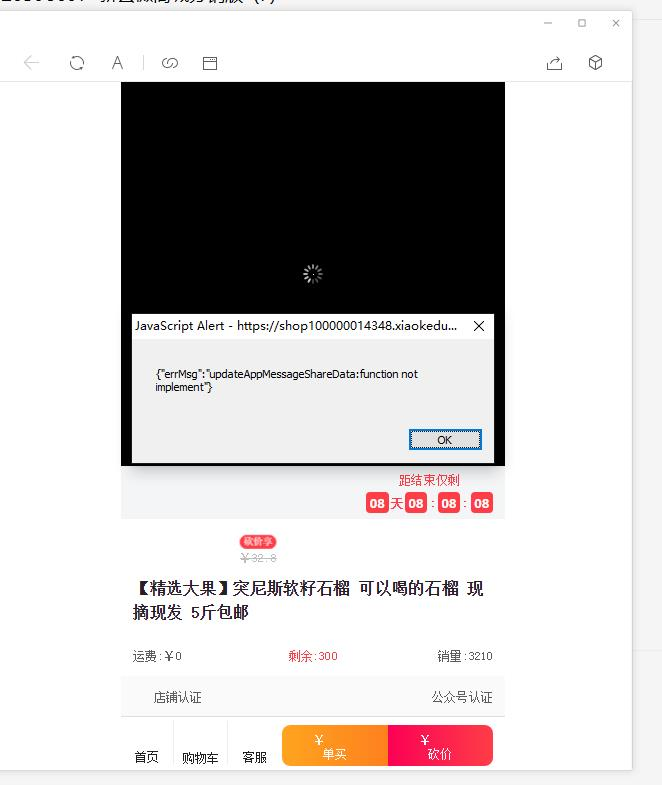Open the font size 'A' tool
662x785 pixels.
(117, 63)
